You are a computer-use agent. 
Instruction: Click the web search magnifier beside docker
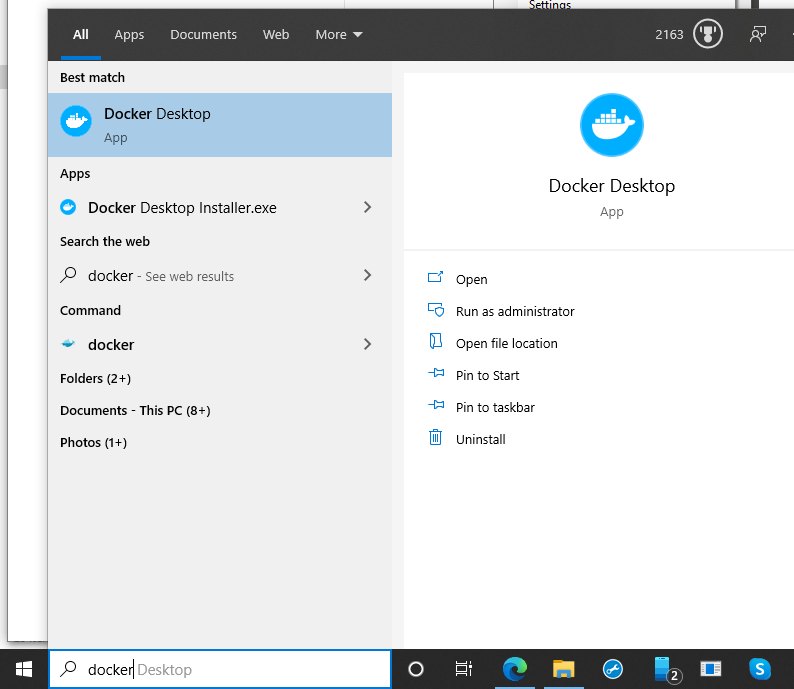pyautogui.click(x=68, y=275)
